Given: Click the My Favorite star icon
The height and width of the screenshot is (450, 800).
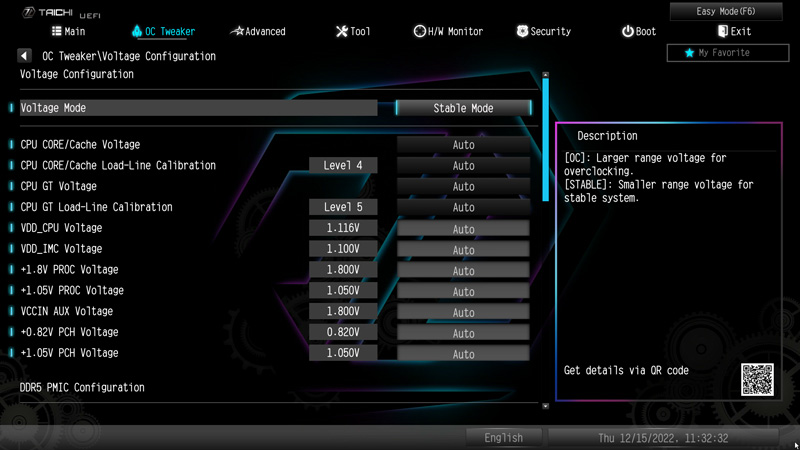Looking at the screenshot, I should click(x=689, y=53).
